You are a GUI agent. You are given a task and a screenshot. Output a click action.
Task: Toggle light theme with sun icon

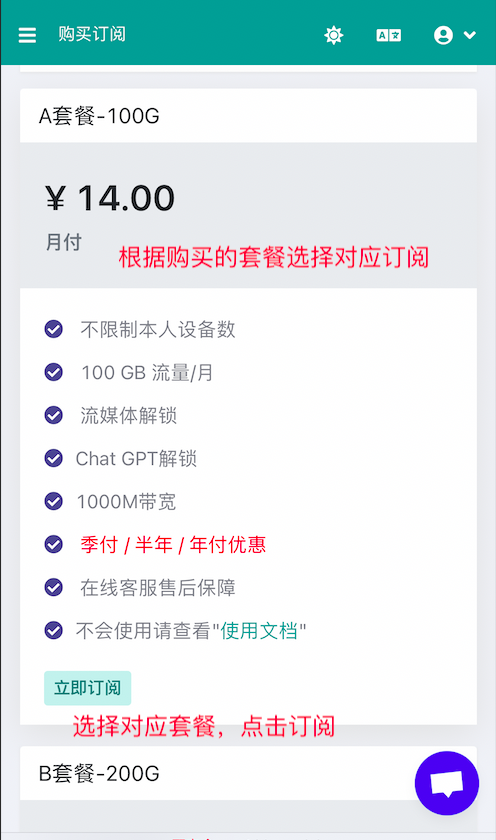coord(333,35)
